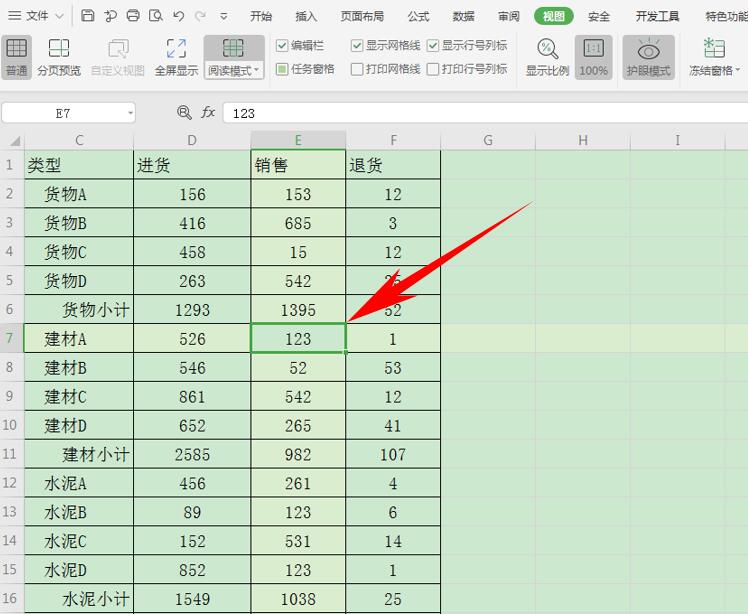Open 分页预览 page break preview
The image size is (748, 614).
click(x=59, y=57)
